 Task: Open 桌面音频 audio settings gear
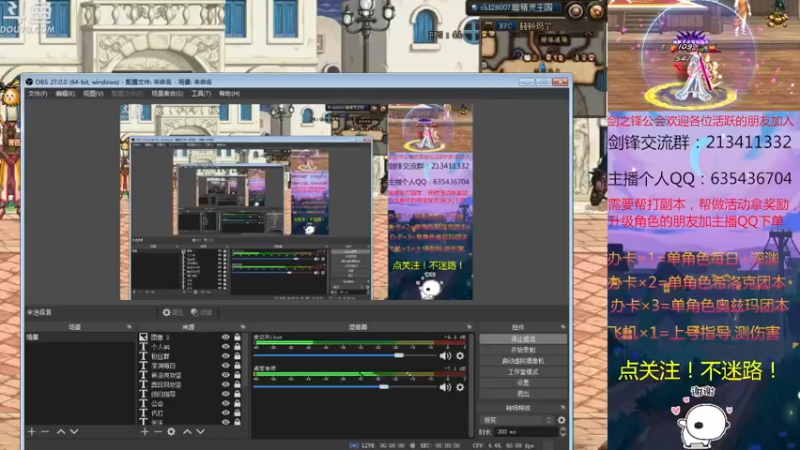click(x=460, y=387)
